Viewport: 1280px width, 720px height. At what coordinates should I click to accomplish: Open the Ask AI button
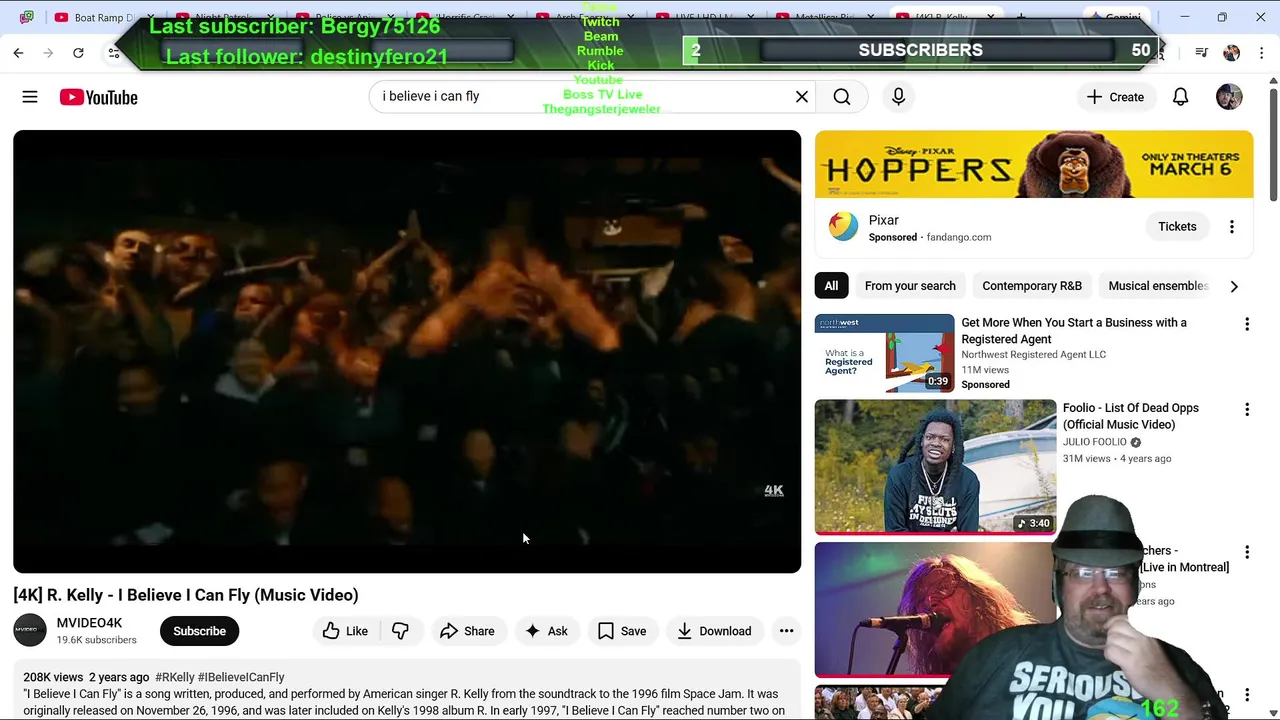click(546, 631)
